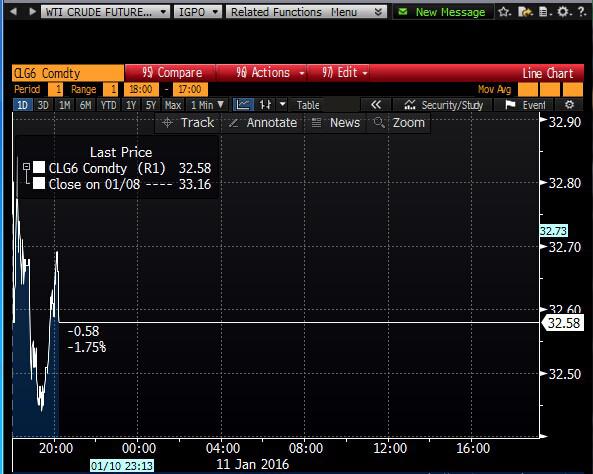Edit the 18:00 start time field
Viewport: 593px width, 474px height.
(141, 90)
